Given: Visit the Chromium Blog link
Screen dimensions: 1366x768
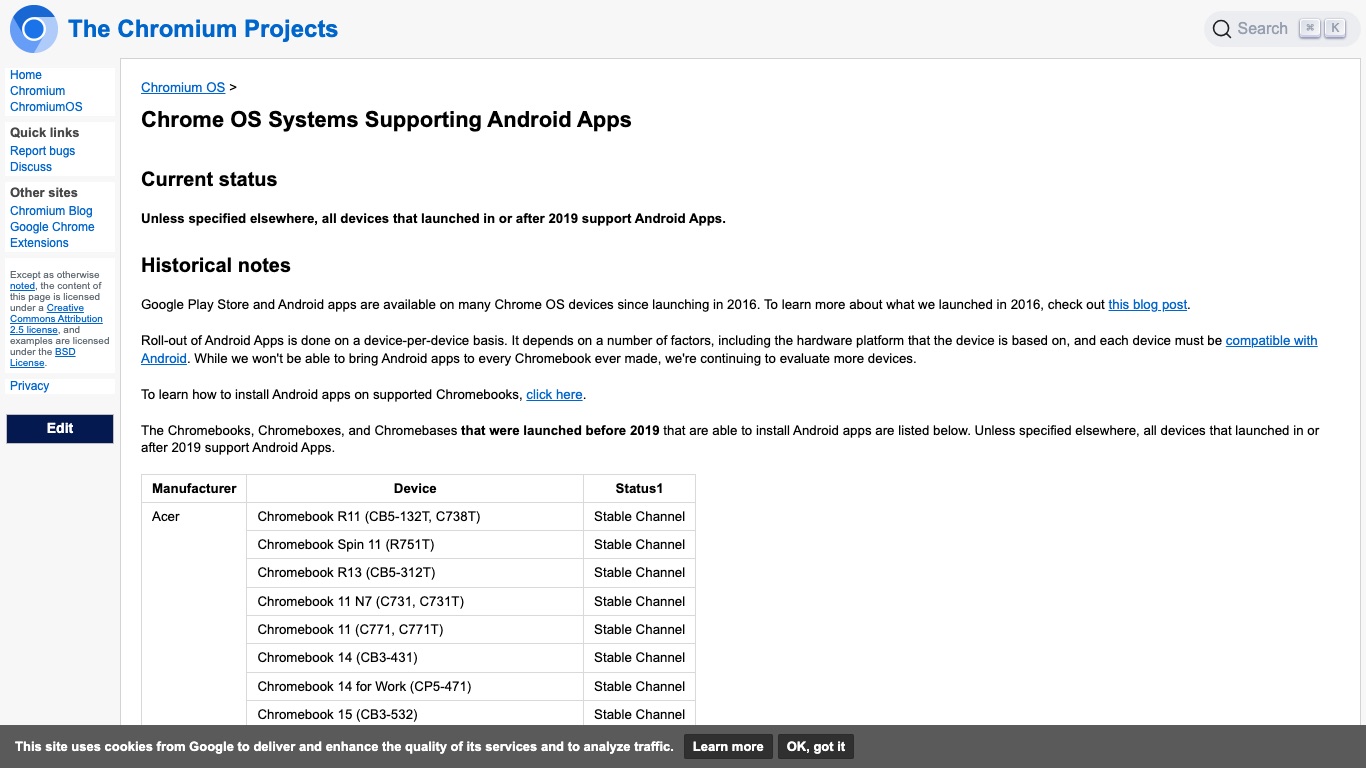Looking at the screenshot, I should point(51,211).
